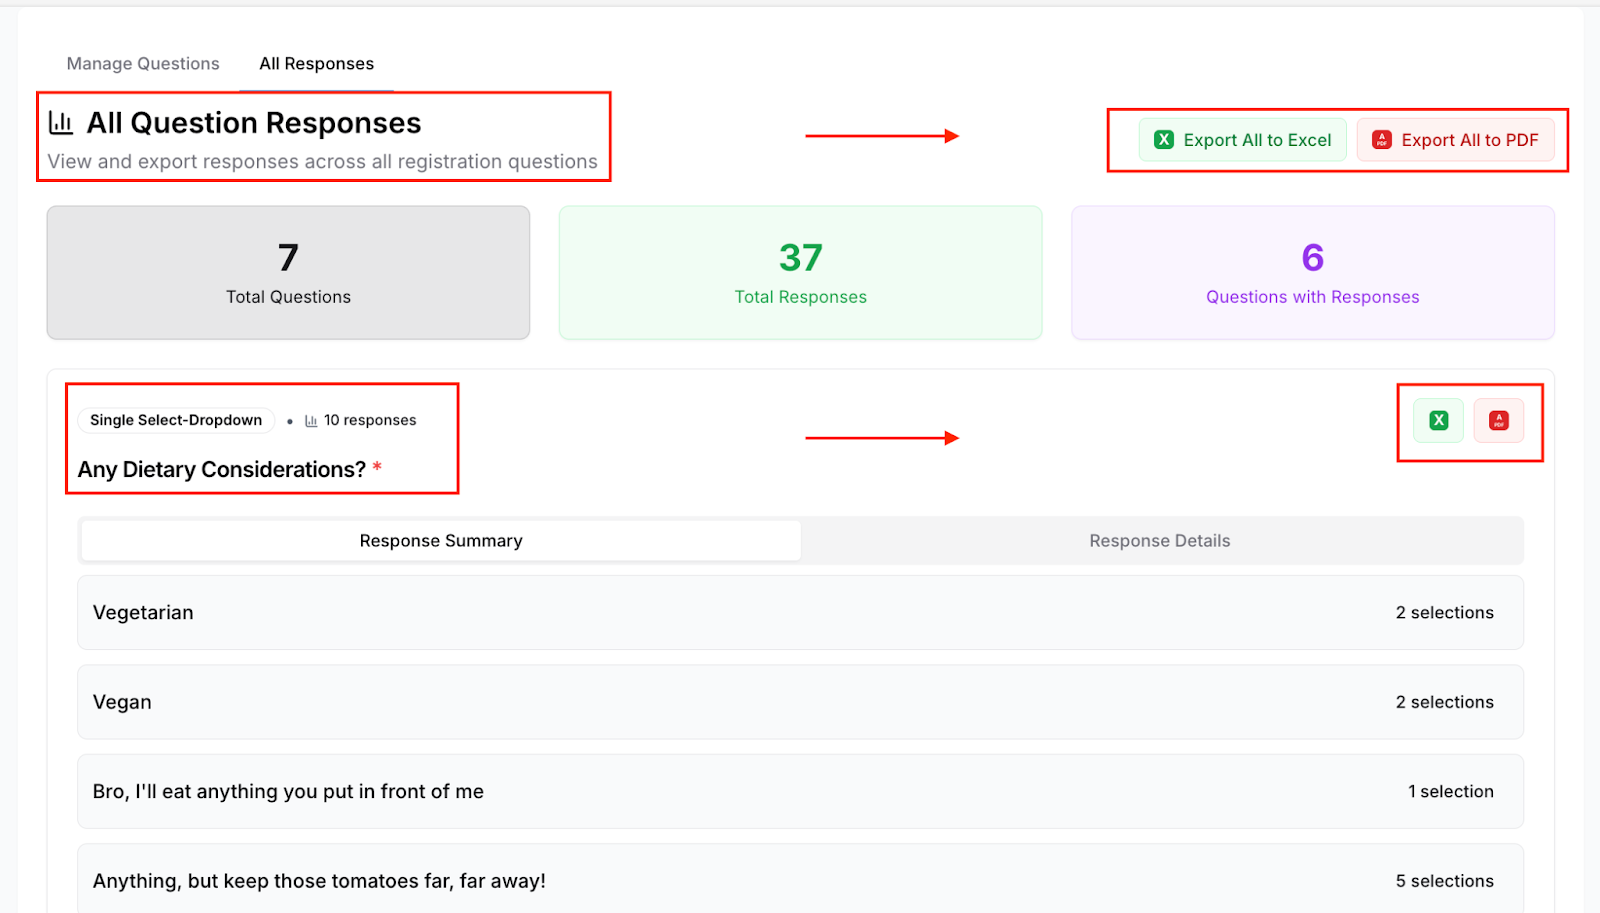Image resolution: width=1600 pixels, height=913 pixels.
Task: Click the "Bro, I'll eat anything" response row
Action: (800, 791)
